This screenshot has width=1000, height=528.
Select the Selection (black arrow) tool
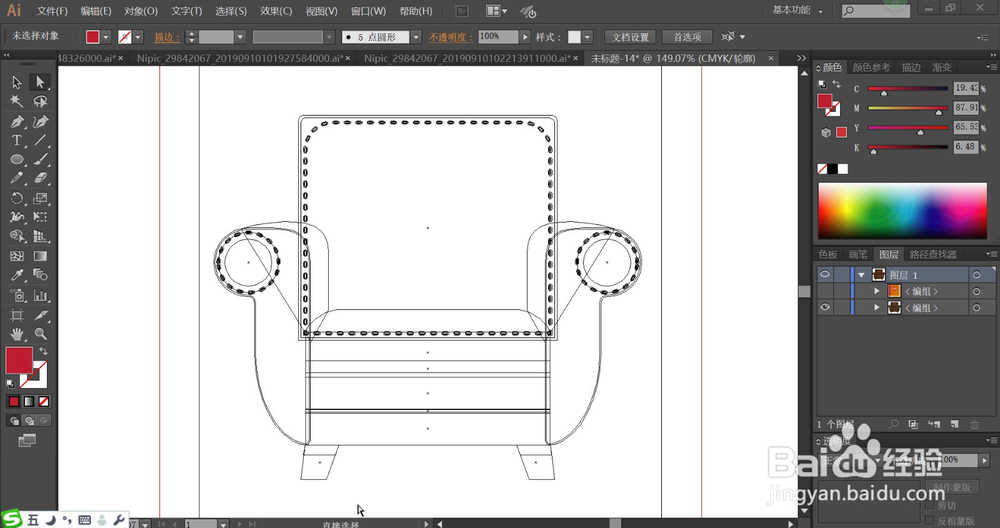click(17, 82)
